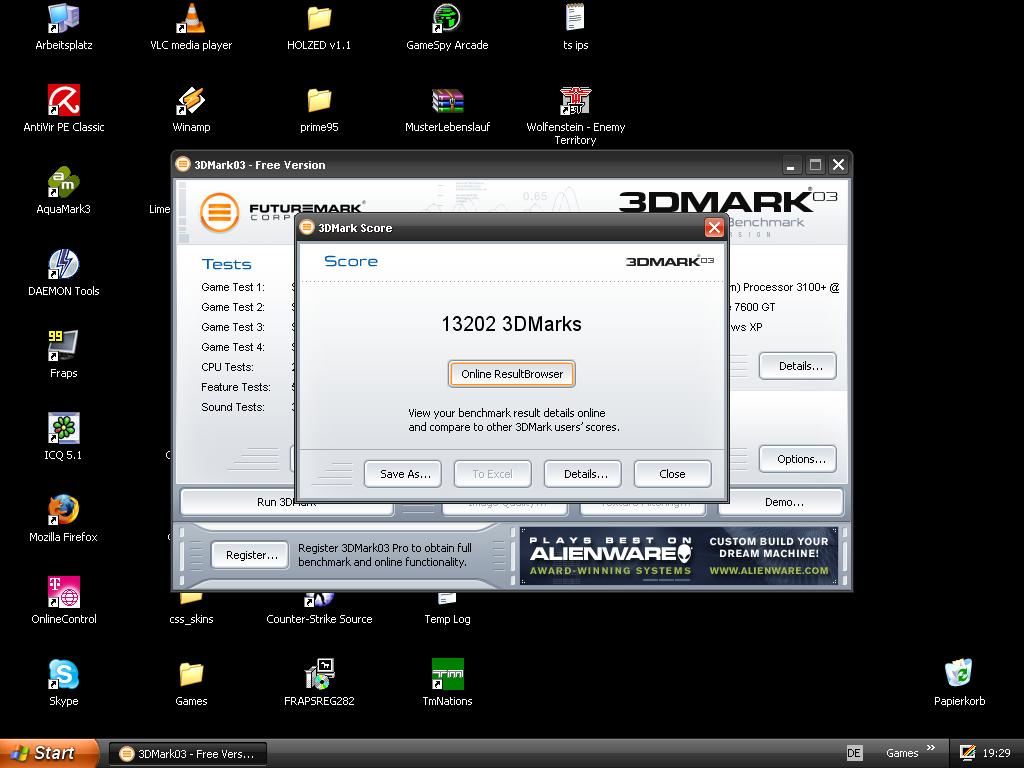The width and height of the screenshot is (1024, 768).
Task: Close 3DMark Score dialog via red X
Action: [714, 228]
